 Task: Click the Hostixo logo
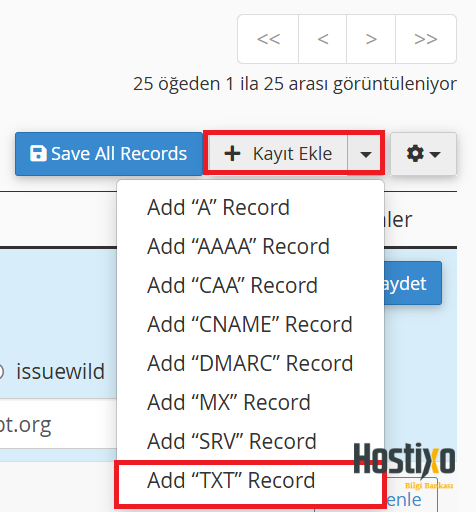pos(404,464)
